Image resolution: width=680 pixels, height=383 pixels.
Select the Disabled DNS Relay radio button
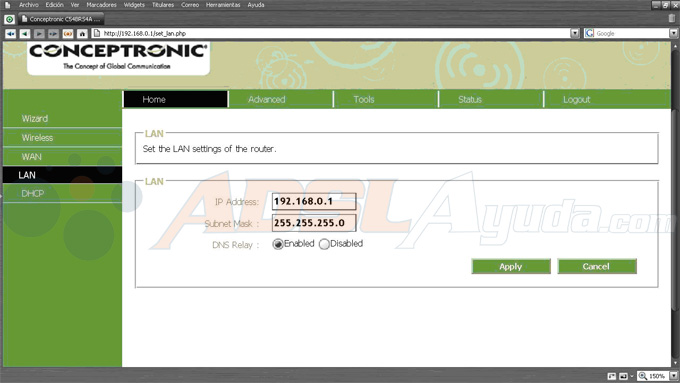tap(324, 244)
